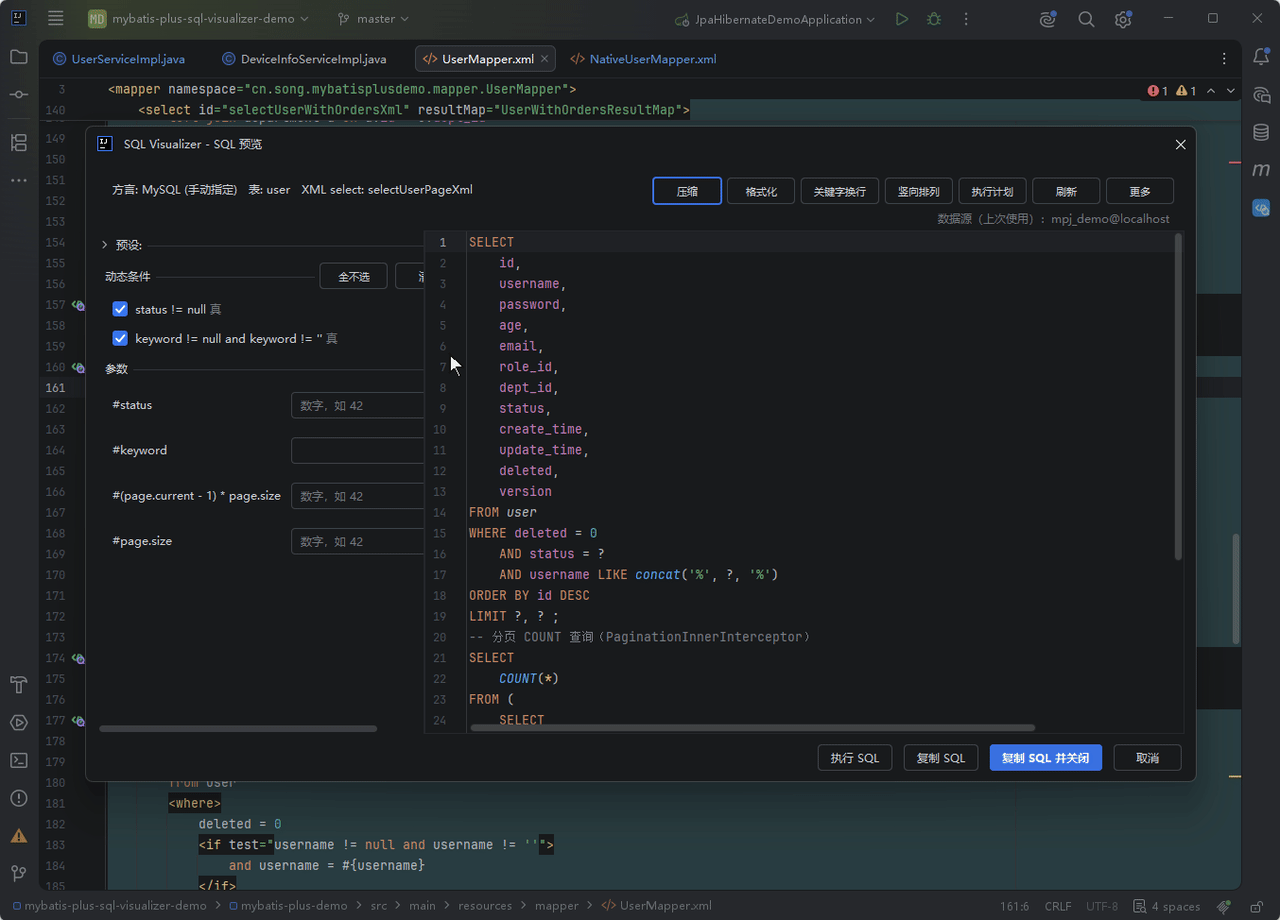Uncheck the 'status != null' condition
The width and height of the screenshot is (1280, 920).
pos(120,310)
